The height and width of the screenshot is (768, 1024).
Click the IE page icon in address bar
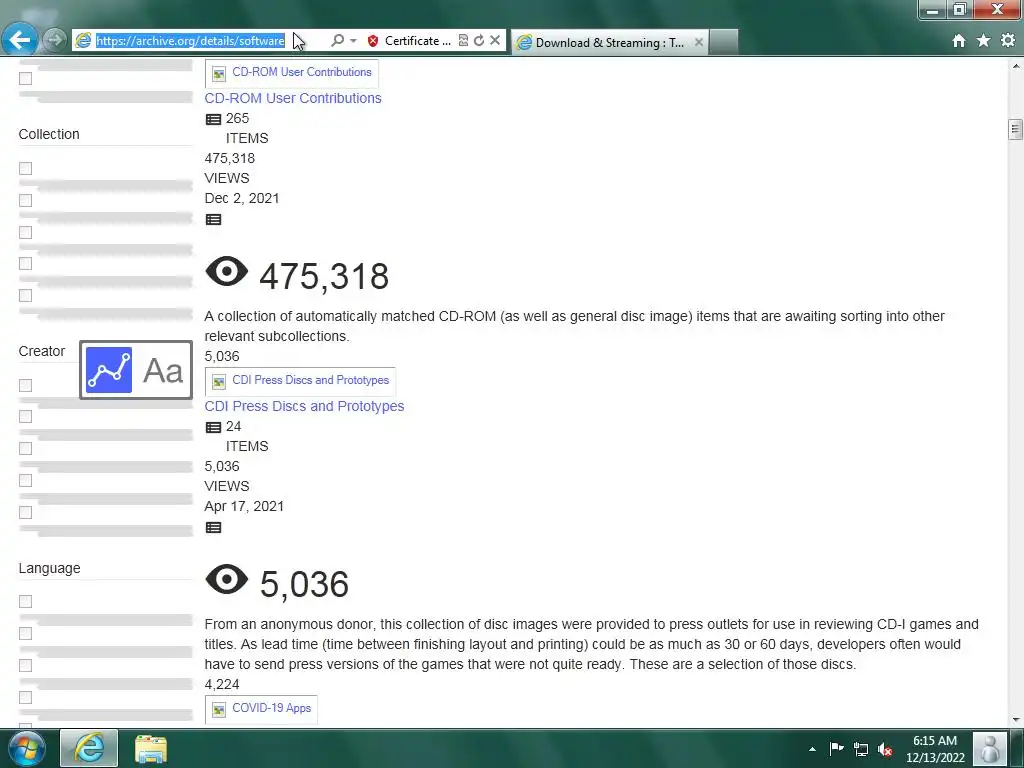coord(84,40)
